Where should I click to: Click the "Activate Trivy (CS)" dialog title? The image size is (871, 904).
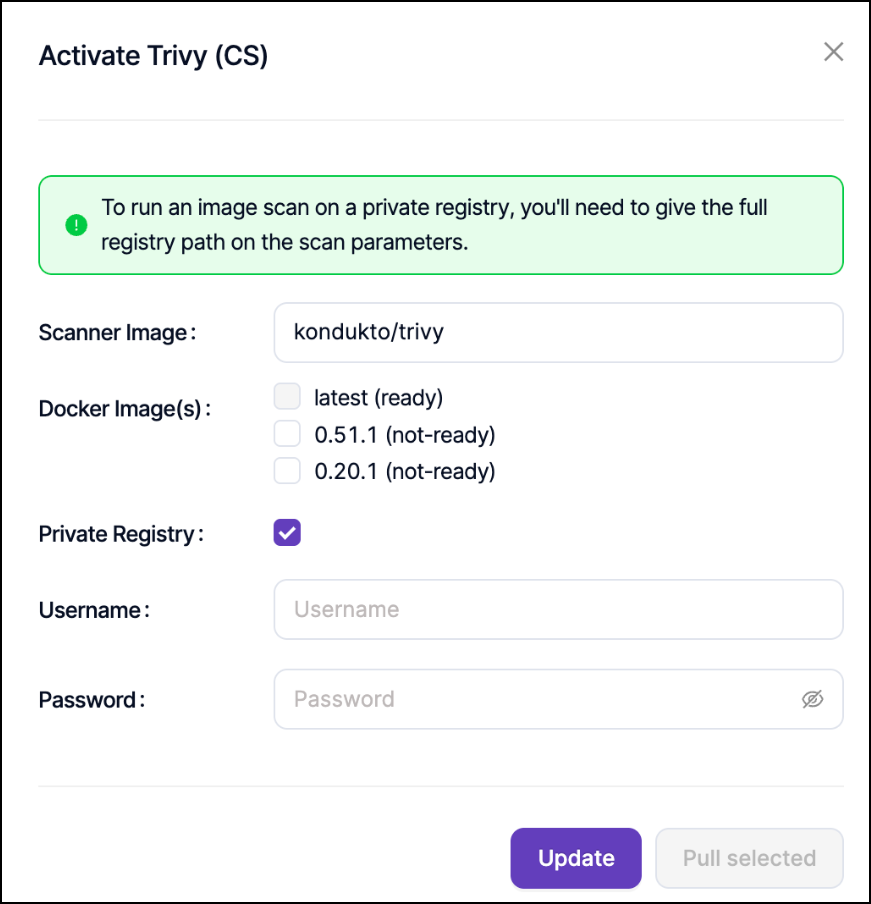(x=153, y=55)
